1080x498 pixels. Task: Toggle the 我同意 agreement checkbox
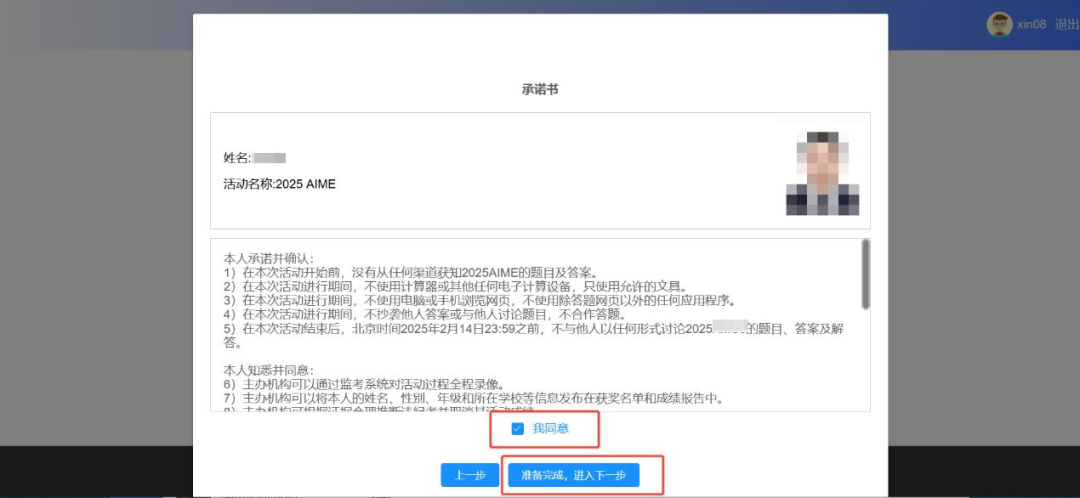coord(517,428)
